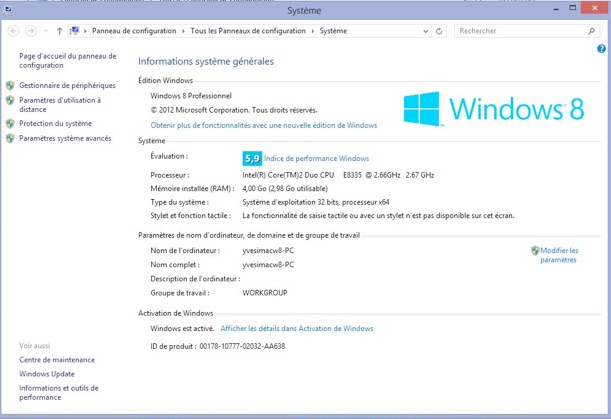Open help with the blue question mark
Viewport: 611px width, 419px height.
click(601, 49)
